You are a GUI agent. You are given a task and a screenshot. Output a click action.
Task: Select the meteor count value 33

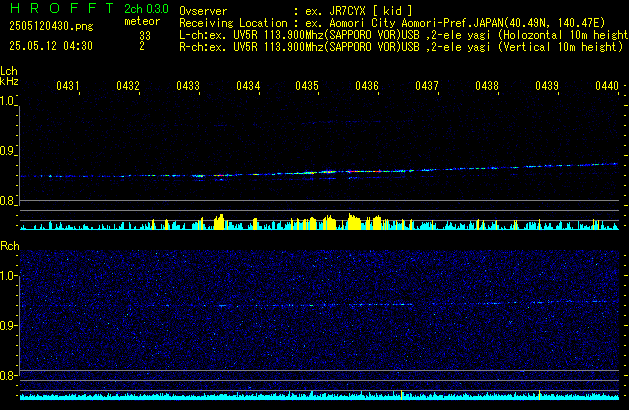pos(145,36)
